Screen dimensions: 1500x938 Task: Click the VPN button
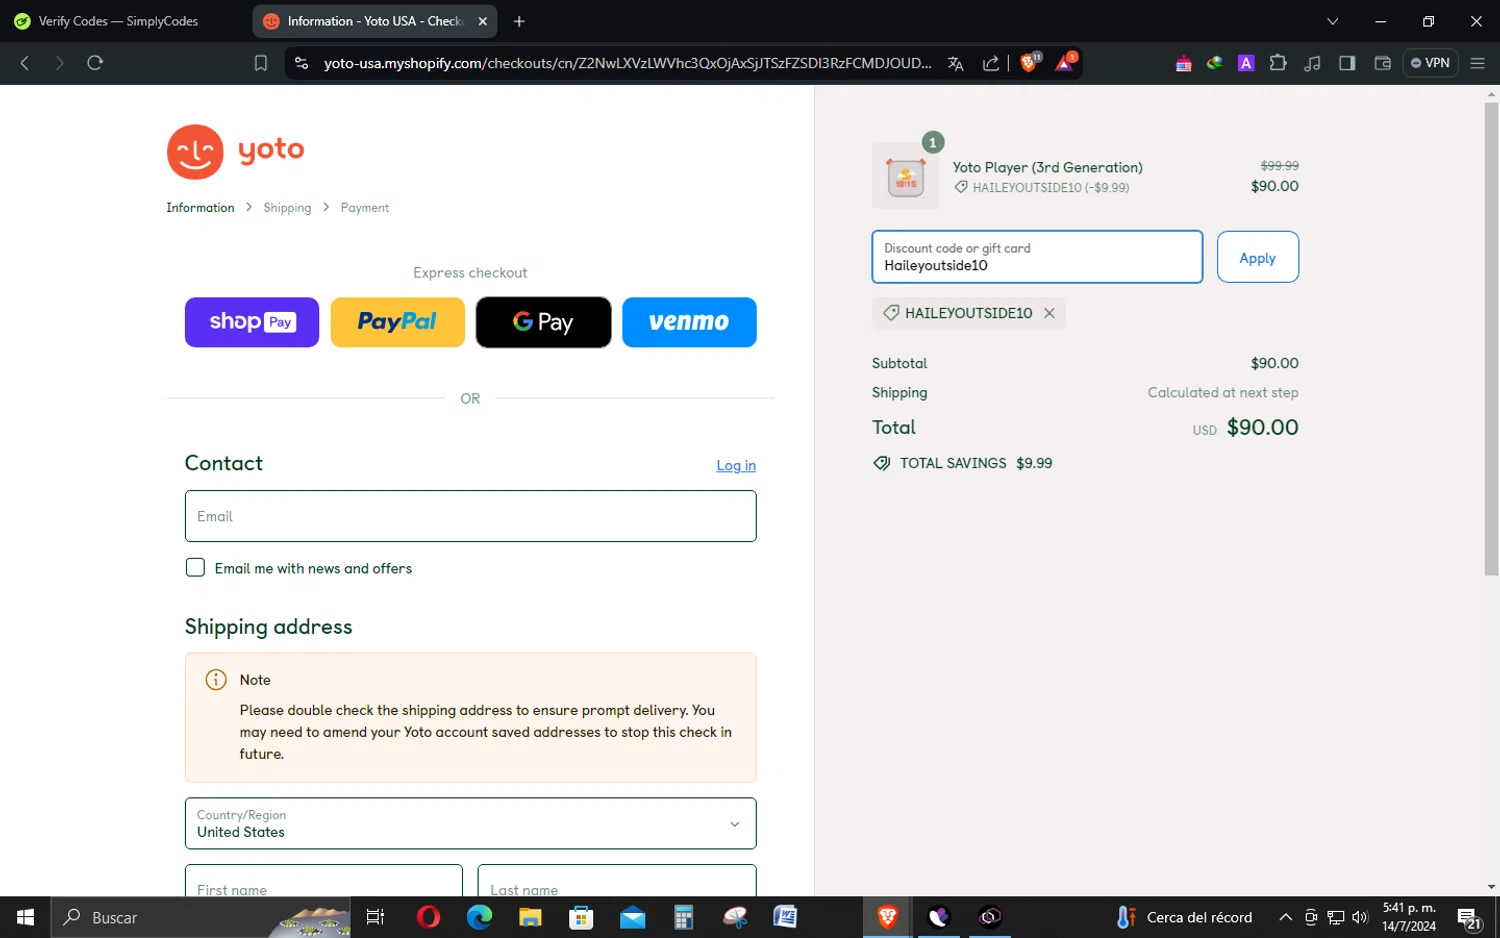point(1430,63)
